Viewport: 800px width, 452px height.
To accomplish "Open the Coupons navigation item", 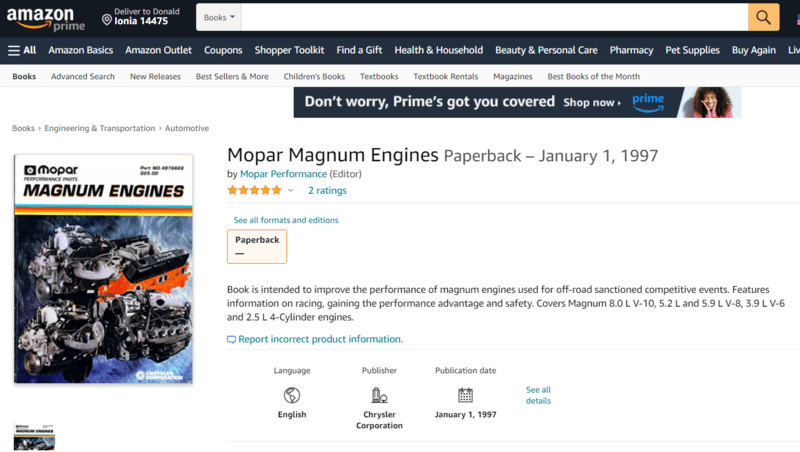I will [x=223, y=50].
